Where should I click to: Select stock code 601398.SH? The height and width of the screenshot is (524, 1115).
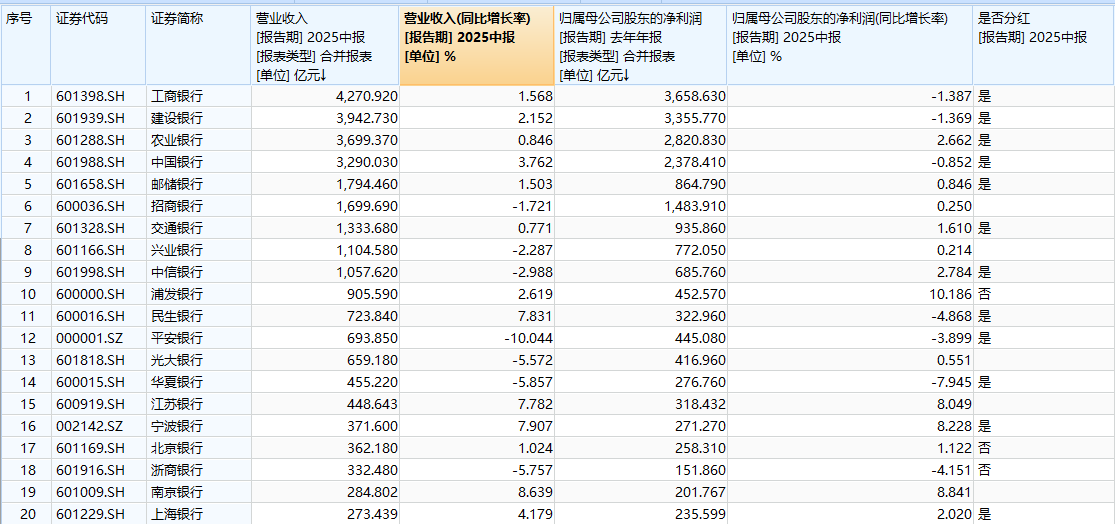(x=90, y=96)
